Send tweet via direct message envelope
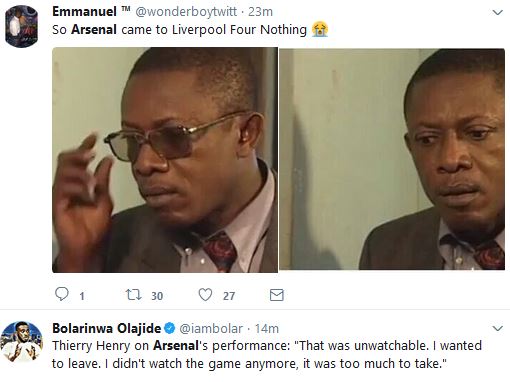 click(x=276, y=295)
